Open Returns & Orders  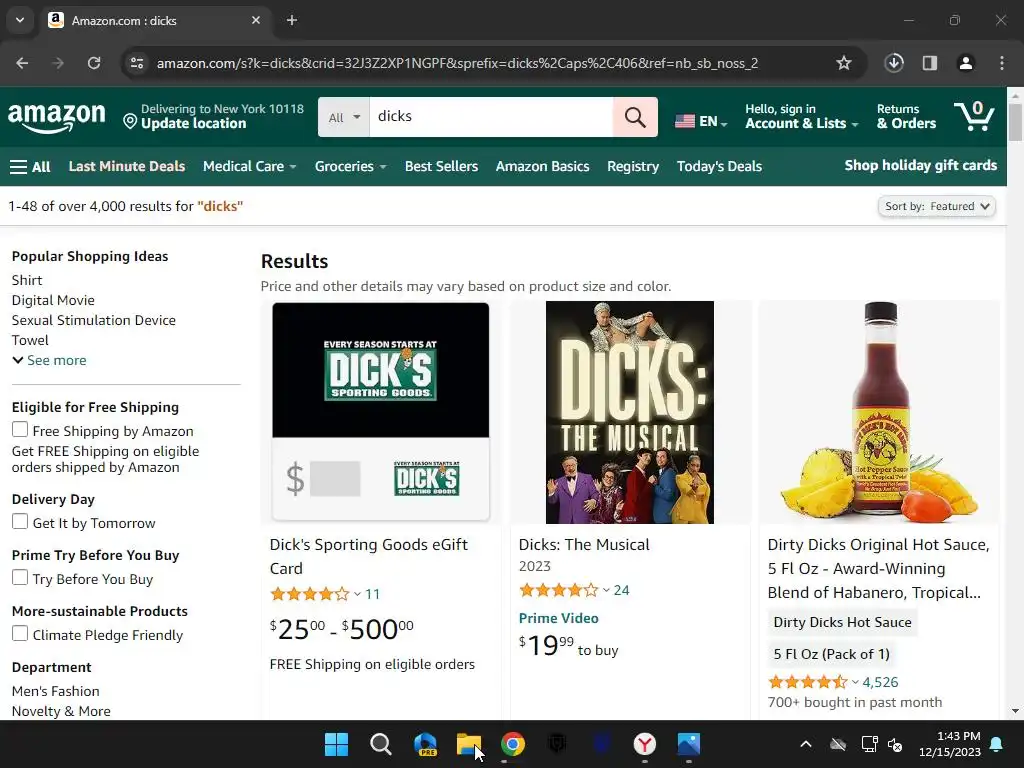pos(906,117)
